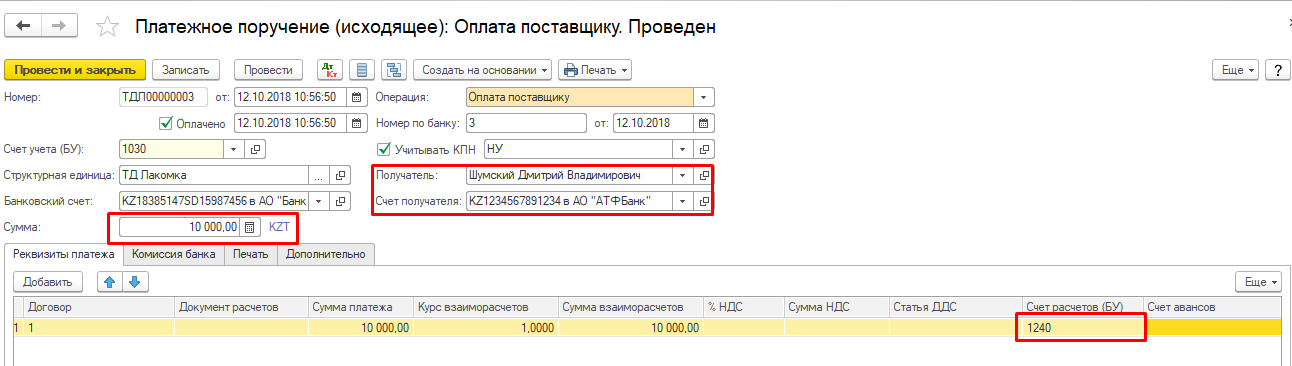
Task: Open the Создать на основании menu
Action: (x=483, y=70)
